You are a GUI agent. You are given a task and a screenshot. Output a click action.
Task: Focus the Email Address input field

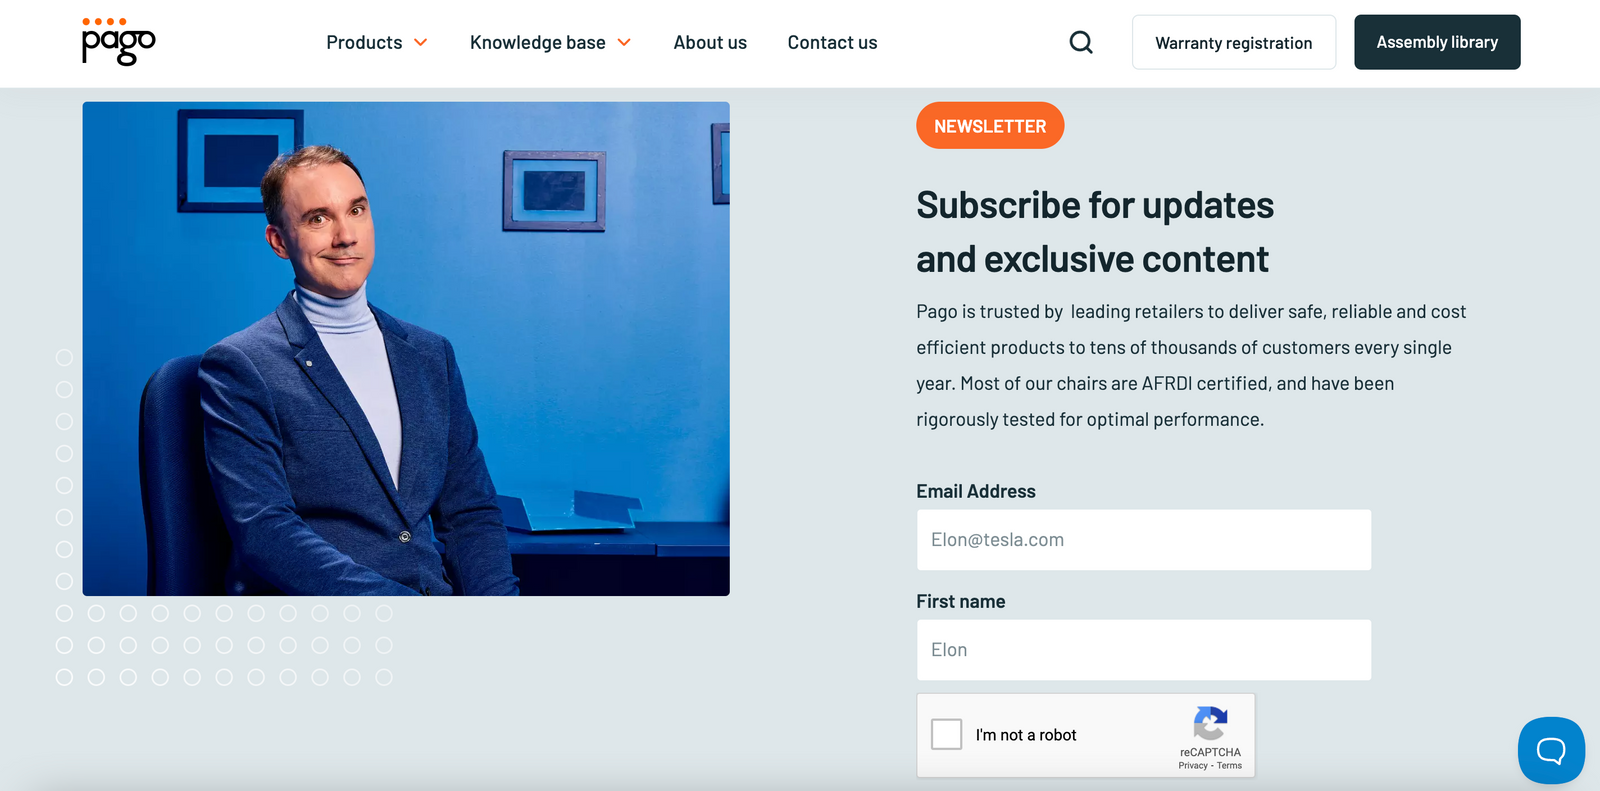point(1143,540)
